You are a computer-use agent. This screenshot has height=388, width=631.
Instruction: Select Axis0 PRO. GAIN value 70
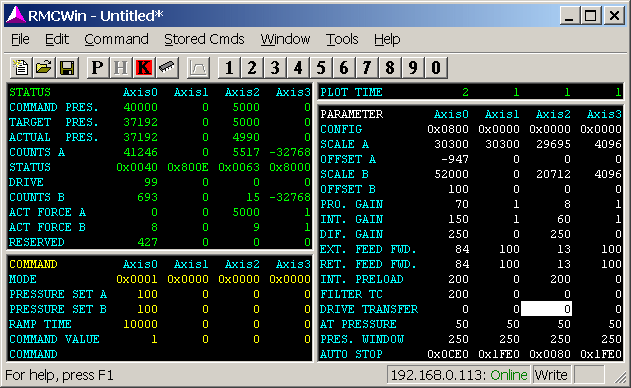(x=462, y=204)
